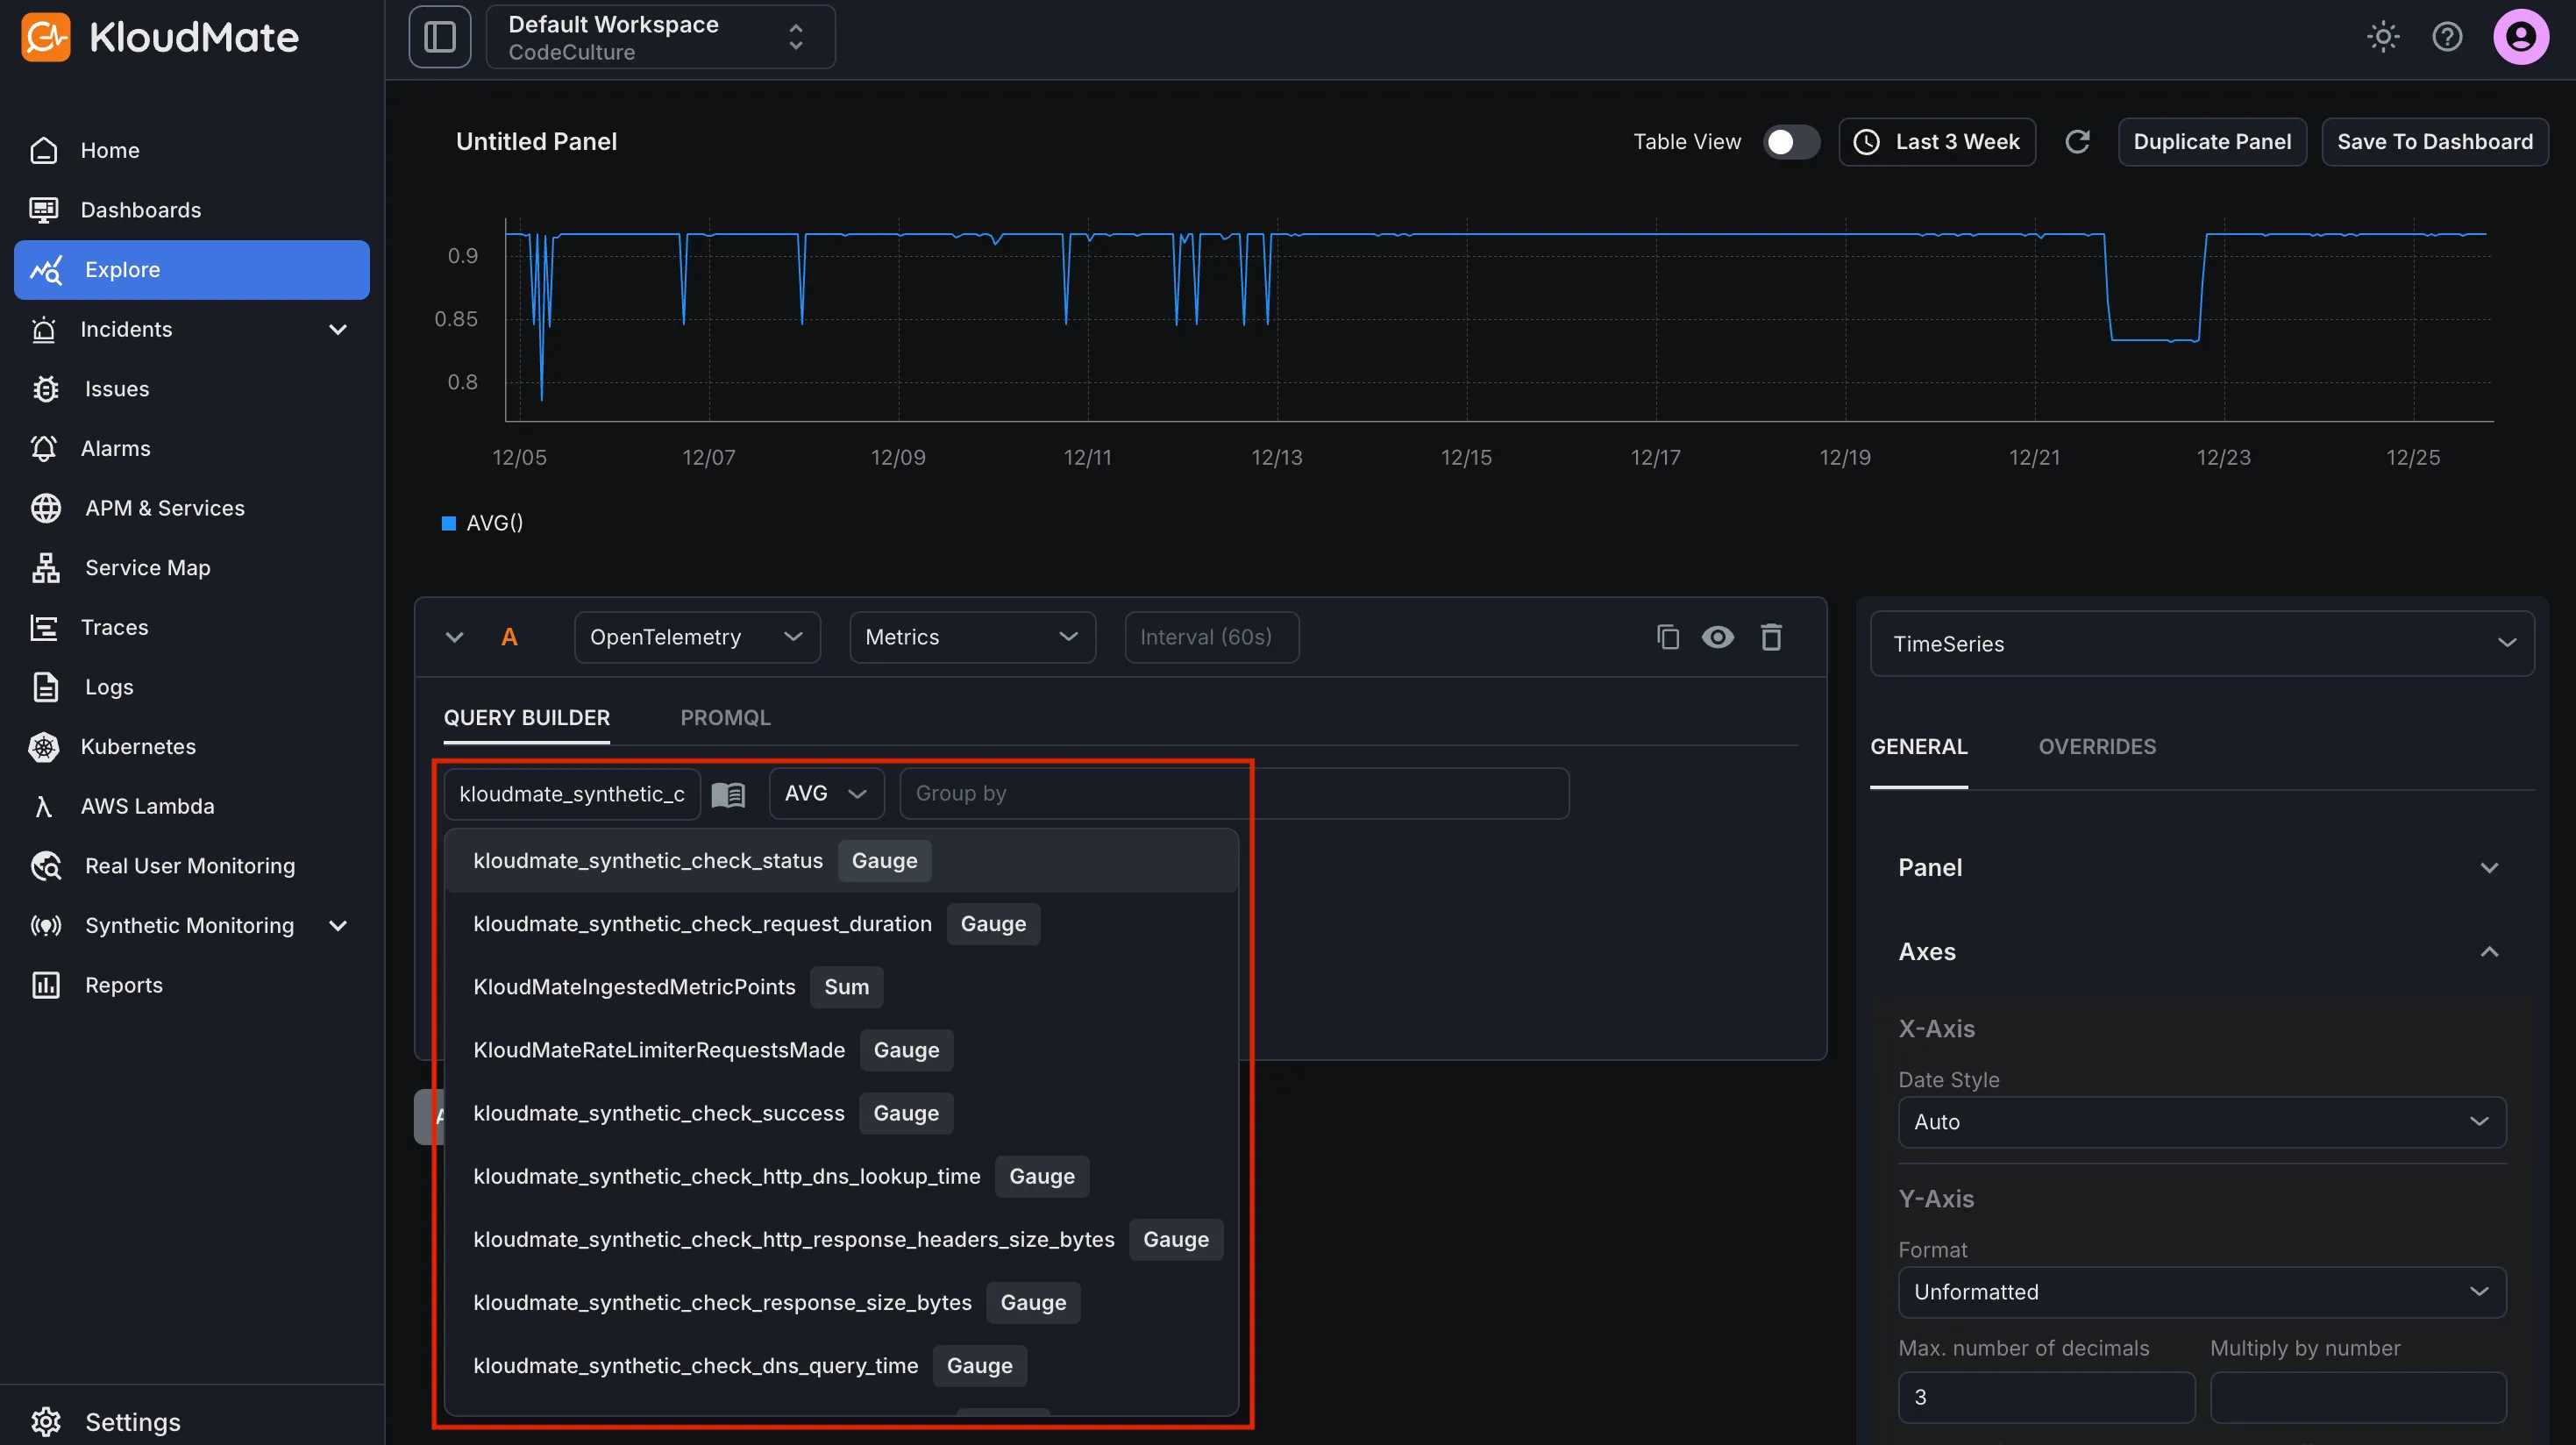
Task: Choose kloudmate_synthetic_check_success metric option
Action: (841, 1113)
